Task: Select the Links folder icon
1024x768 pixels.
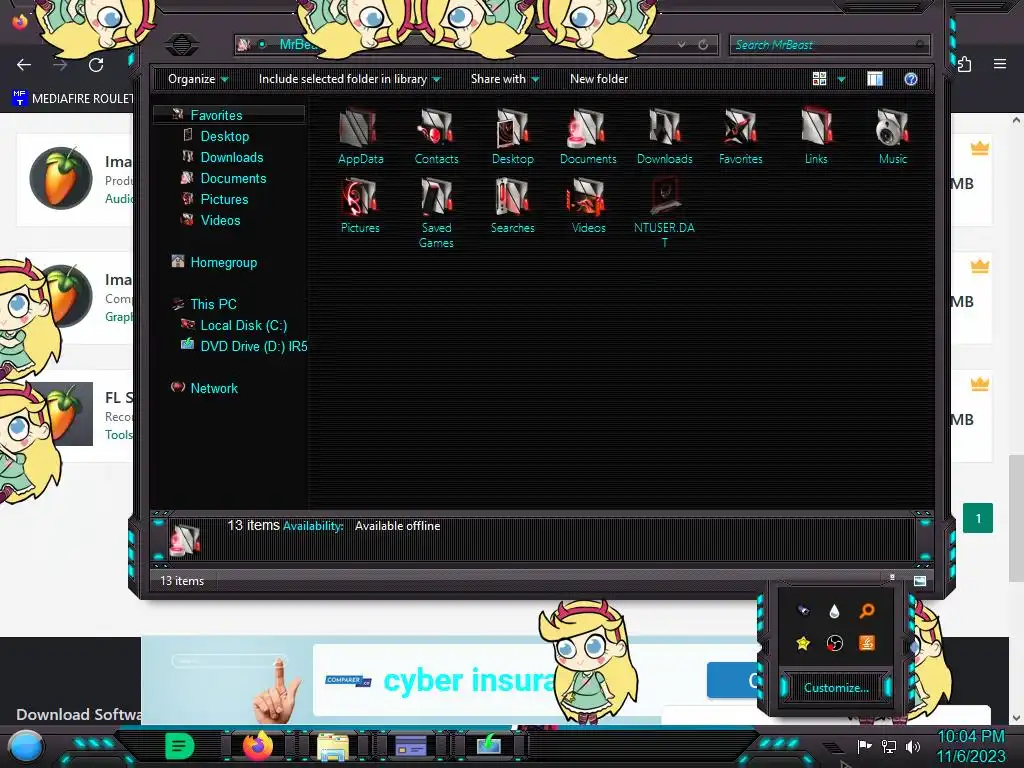Action: [x=816, y=136]
